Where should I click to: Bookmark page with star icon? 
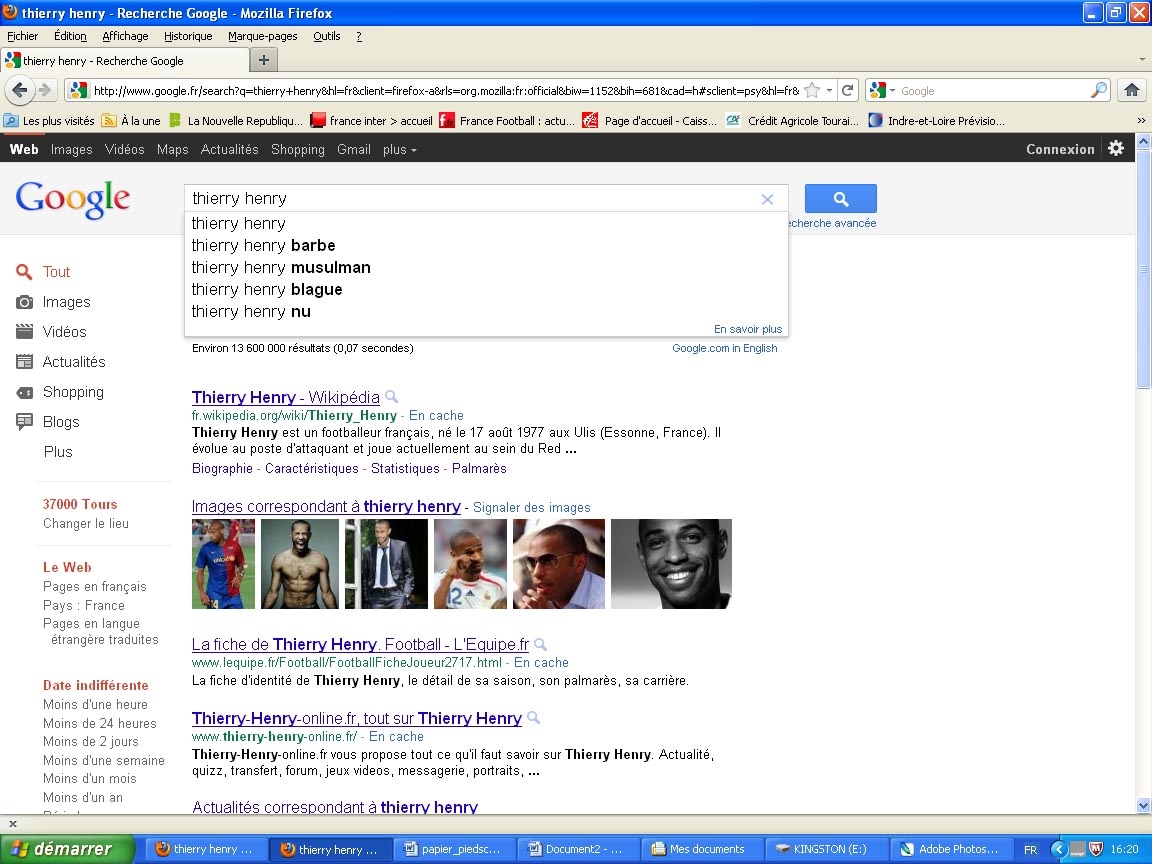812,90
